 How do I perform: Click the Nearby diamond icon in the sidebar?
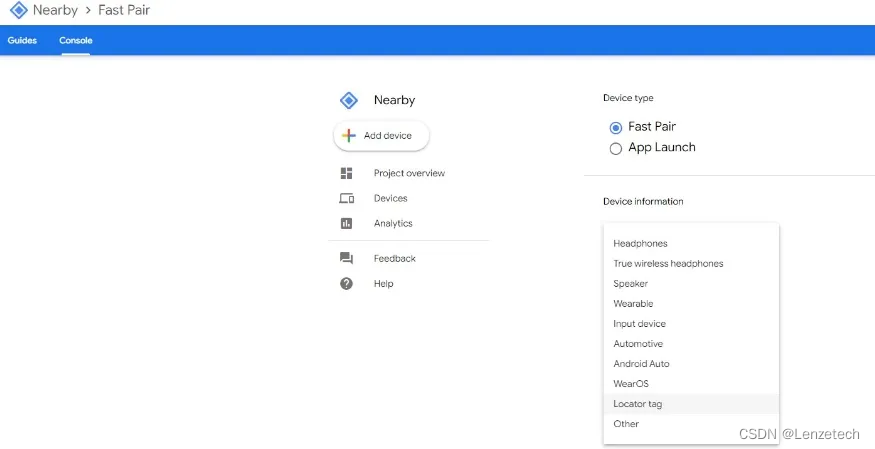click(349, 100)
